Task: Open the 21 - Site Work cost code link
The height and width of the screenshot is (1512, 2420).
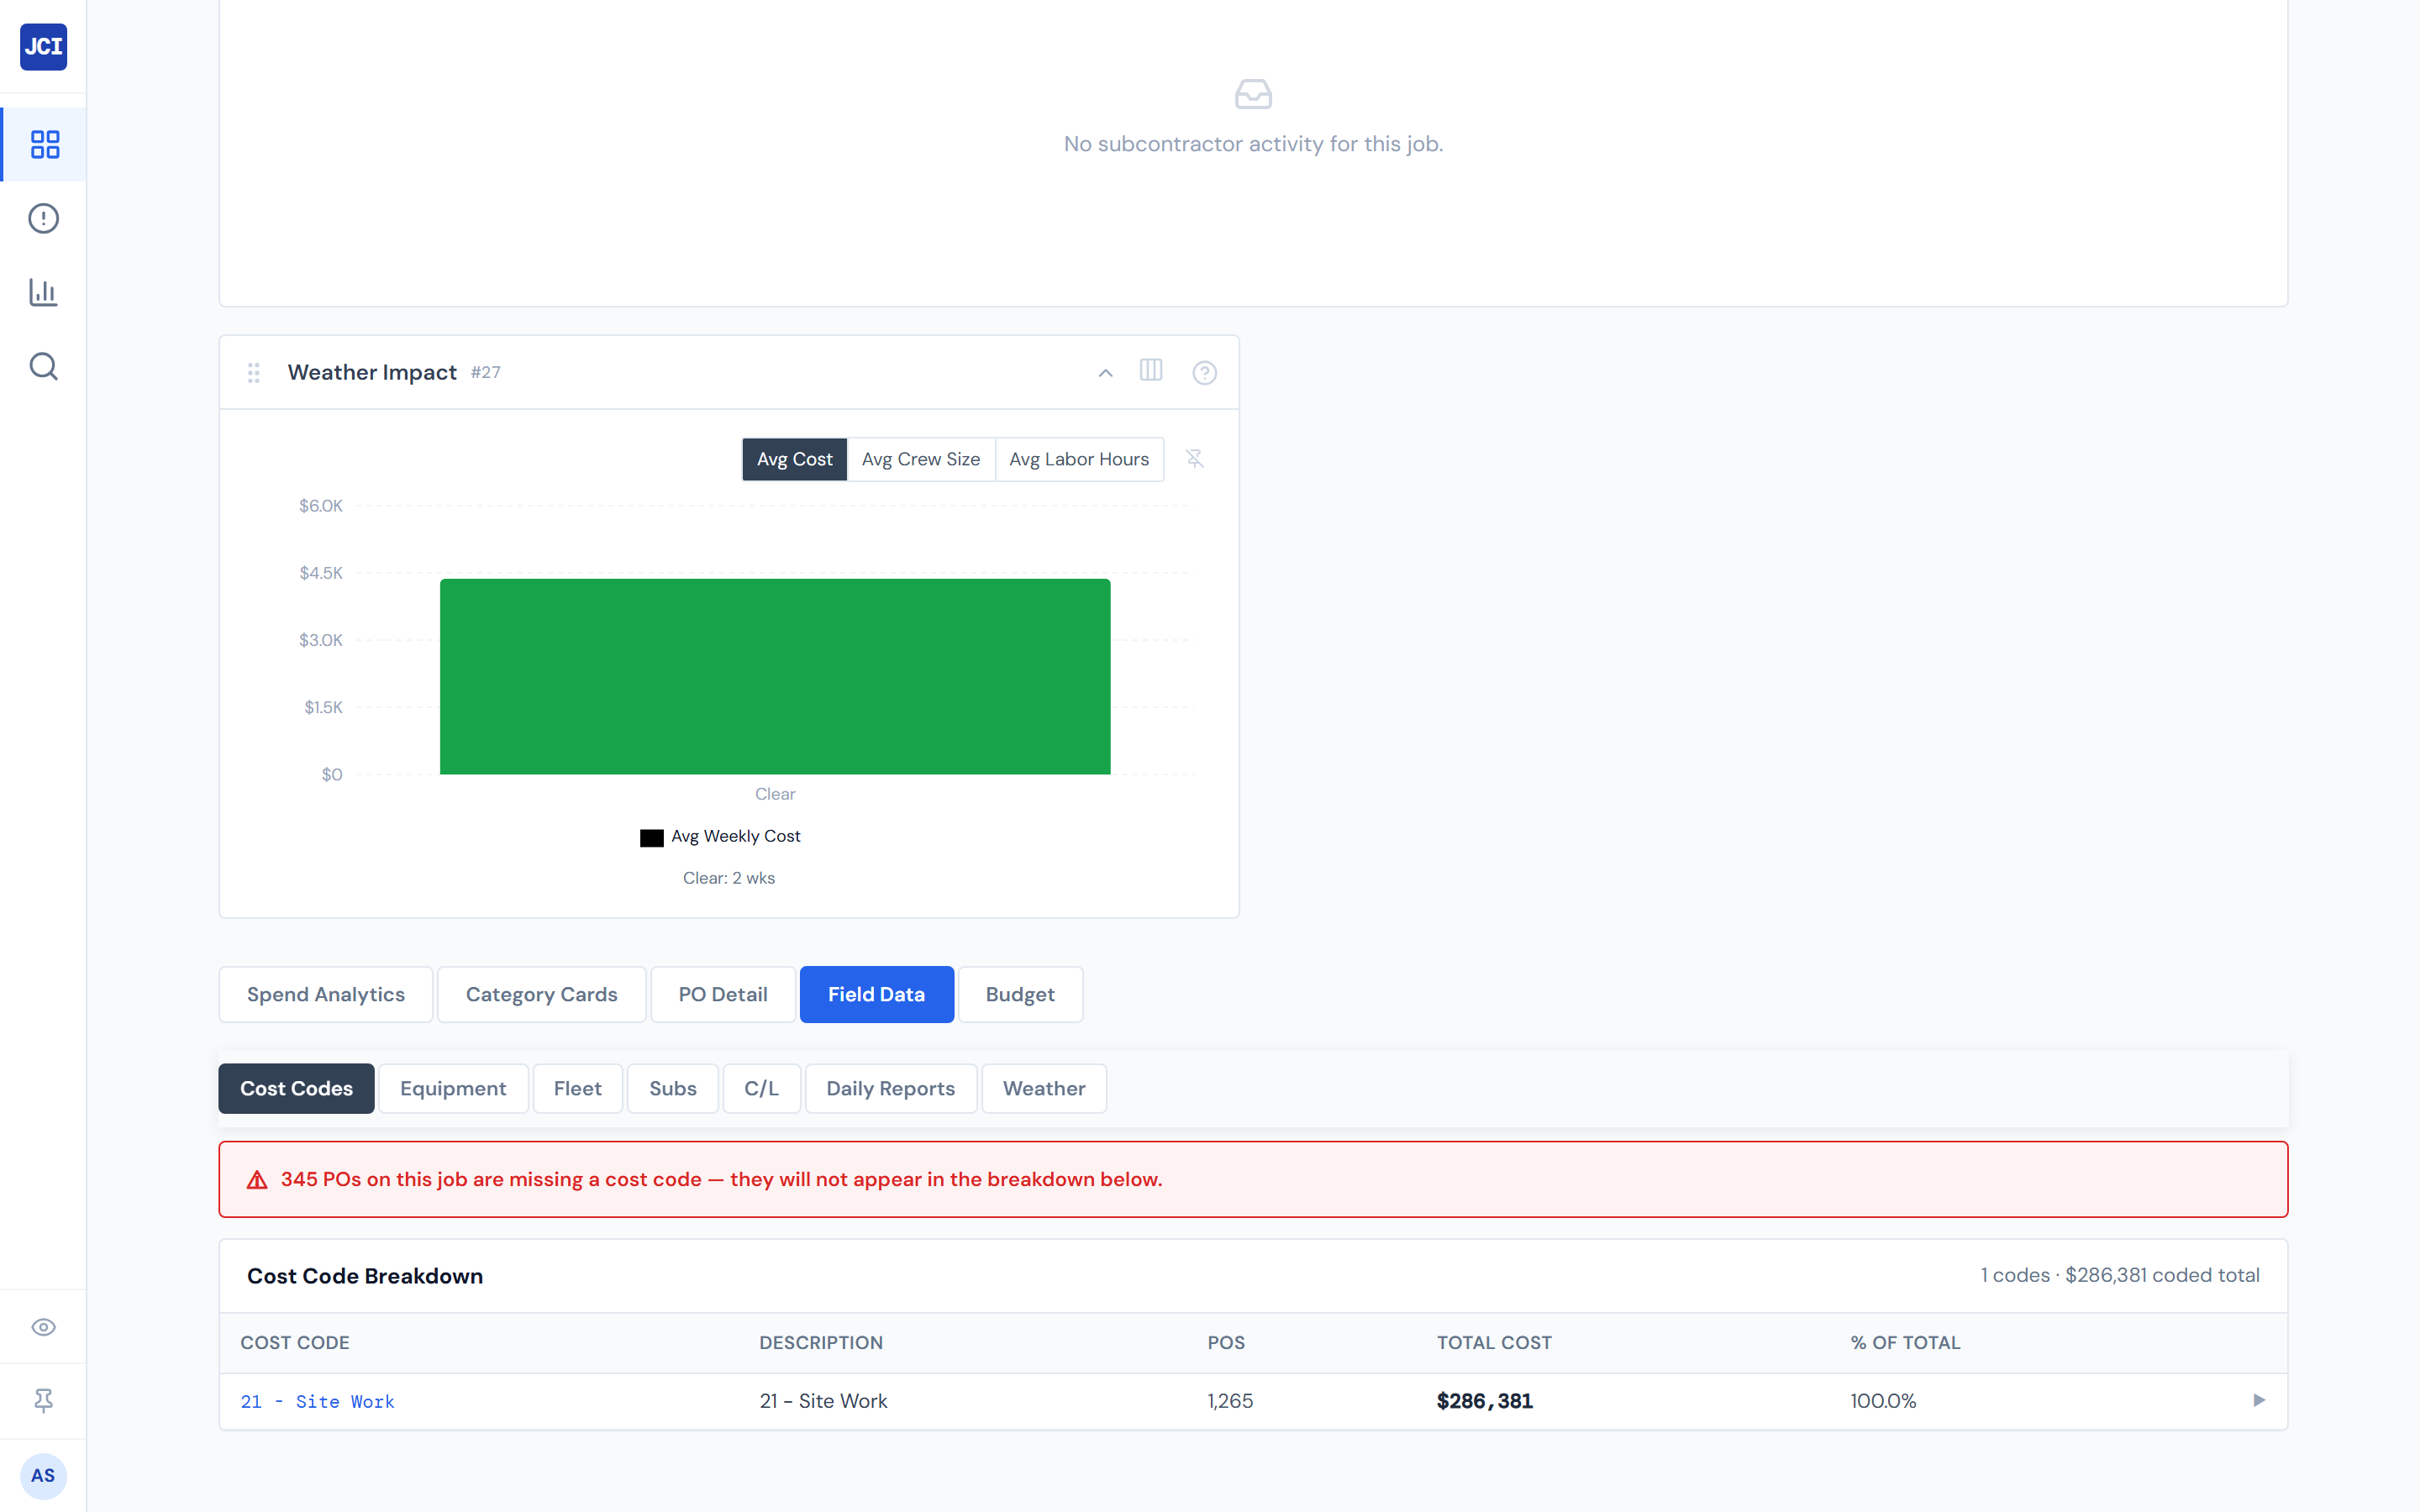Action: (x=317, y=1401)
